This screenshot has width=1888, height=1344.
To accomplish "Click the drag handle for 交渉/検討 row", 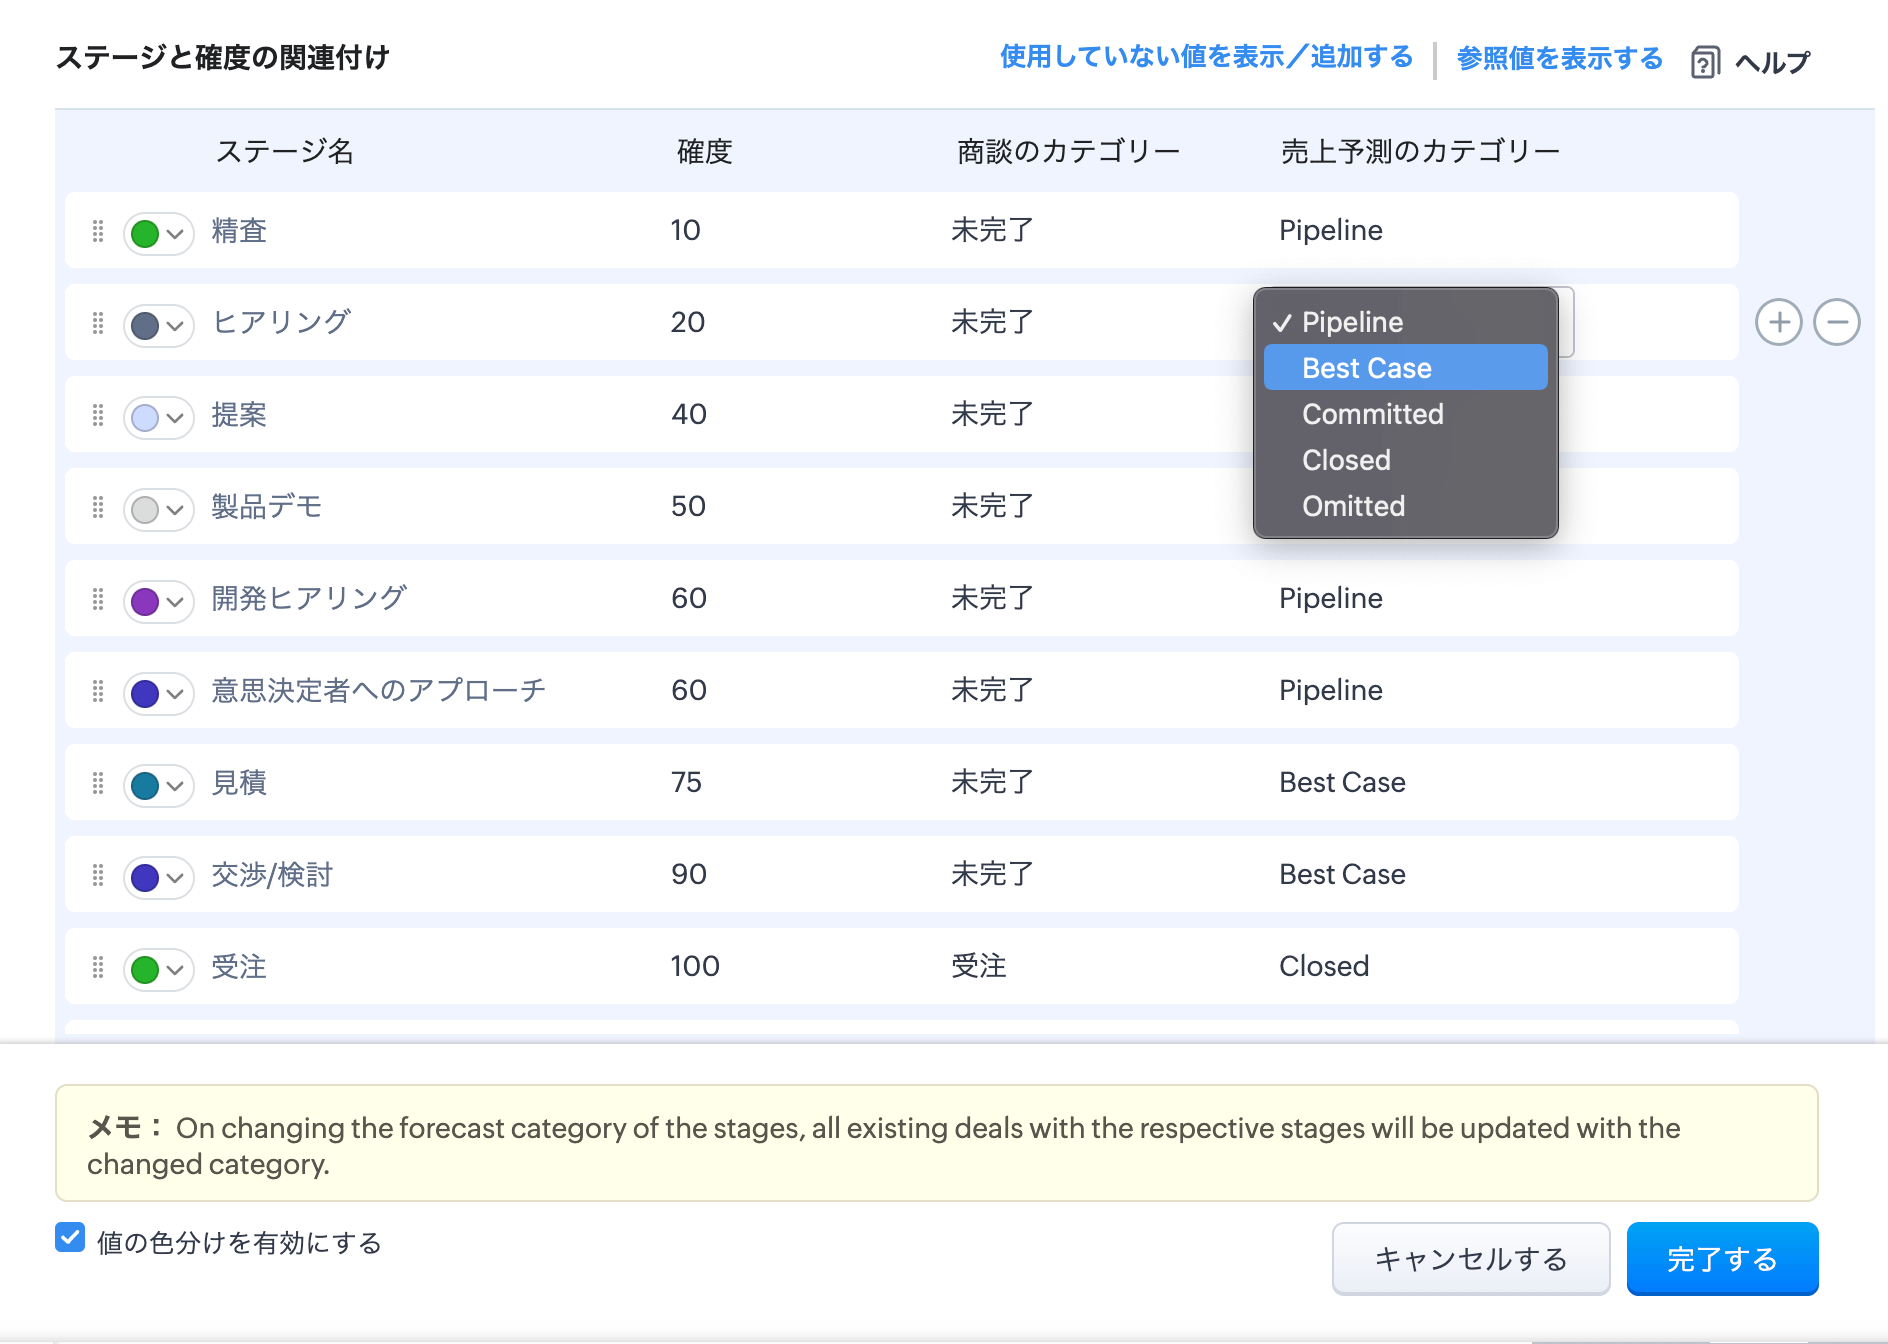I will coord(98,875).
